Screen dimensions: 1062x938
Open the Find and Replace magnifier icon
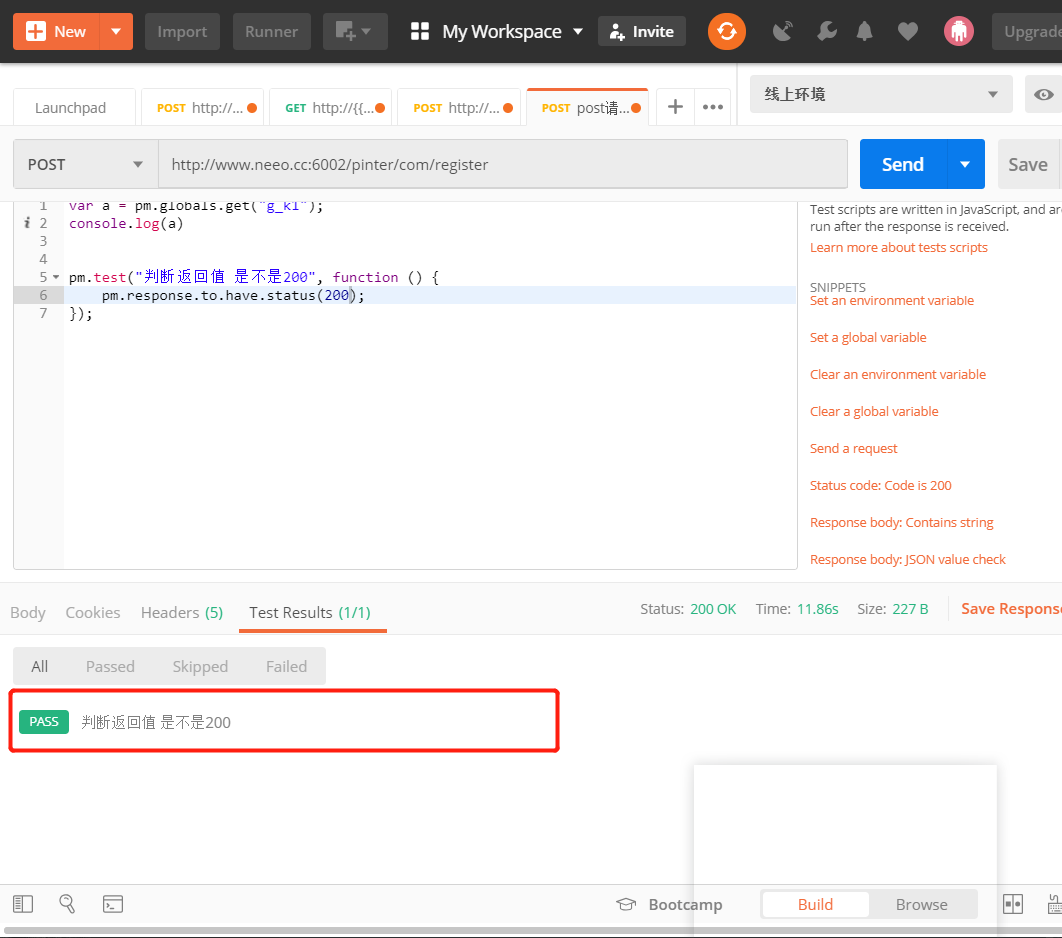pos(67,903)
